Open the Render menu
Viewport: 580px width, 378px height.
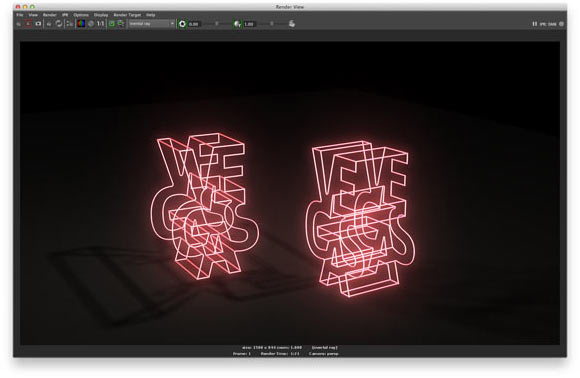50,15
